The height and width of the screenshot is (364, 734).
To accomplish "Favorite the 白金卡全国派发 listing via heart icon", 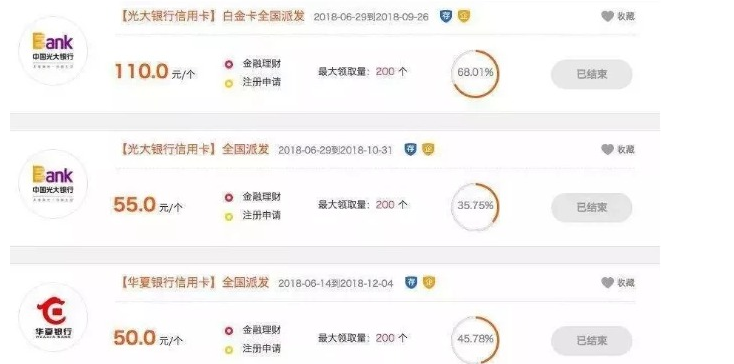I will tap(607, 16).
